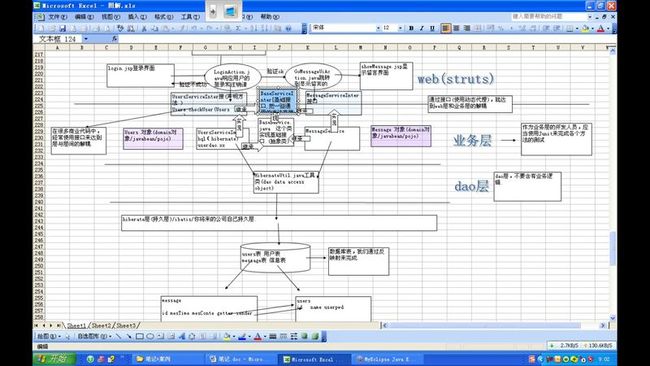
Task: Click the Cut scissors icon
Action: point(144,28)
